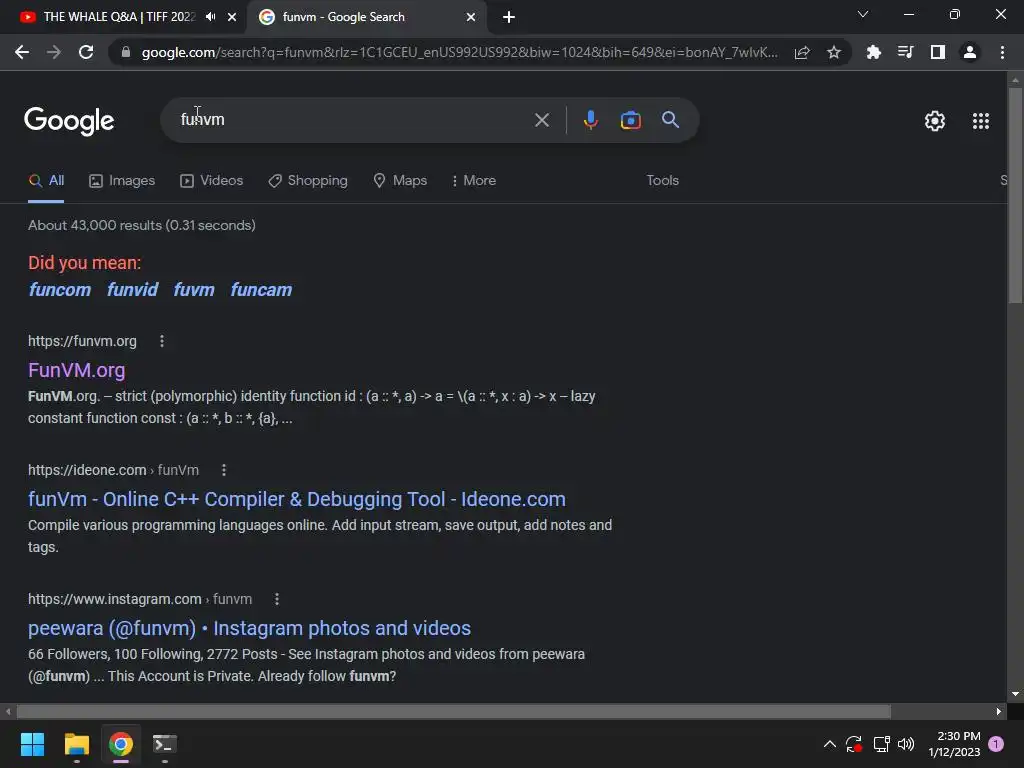Open the Chrome profile menu
Viewport: 1024px width, 768px height.
click(x=970, y=52)
